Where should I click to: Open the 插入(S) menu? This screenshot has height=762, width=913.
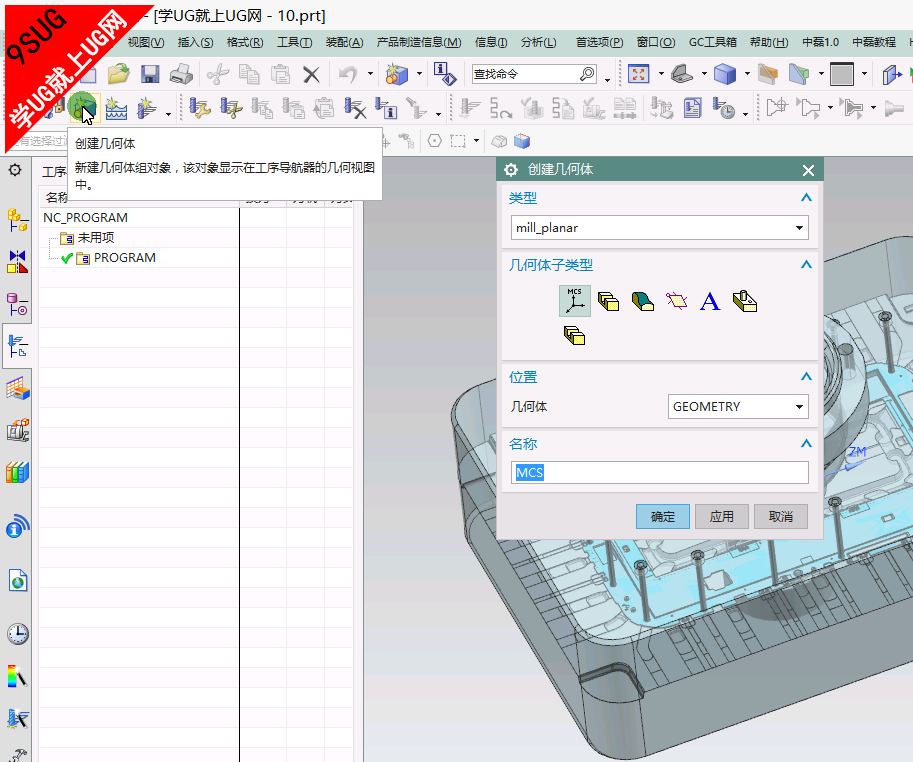(x=195, y=42)
